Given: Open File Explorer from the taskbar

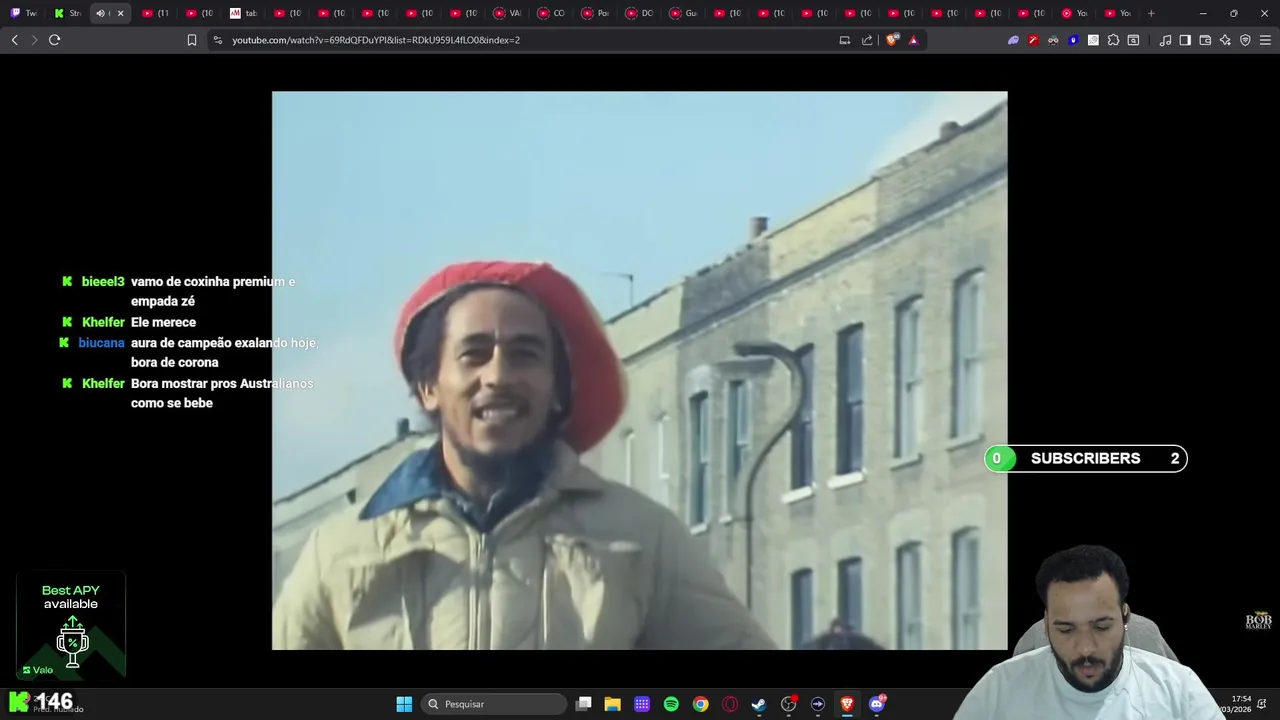Looking at the screenshot, I should (x=613, y=704).
